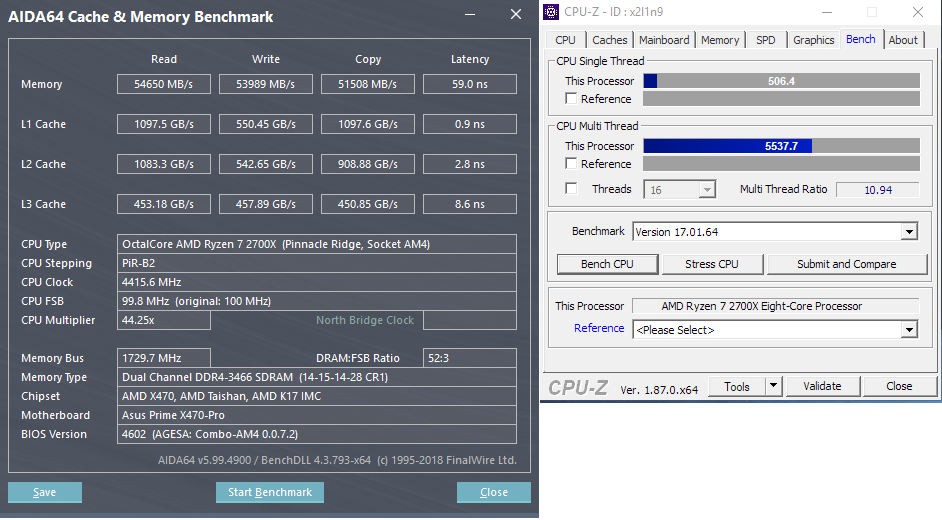942x520 pixels.
Task: Start the Stress CPU test
Action: point(712,264)
